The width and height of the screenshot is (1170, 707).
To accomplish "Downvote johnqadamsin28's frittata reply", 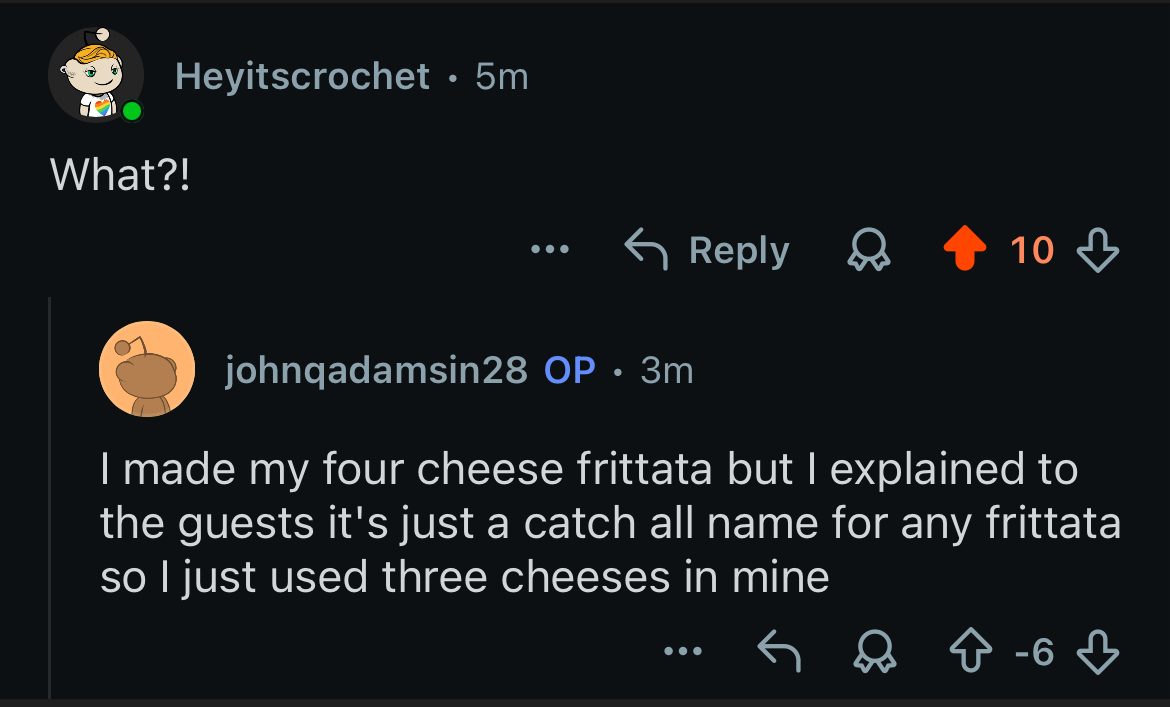I will pyautogui.click(x=1097, y=653).
